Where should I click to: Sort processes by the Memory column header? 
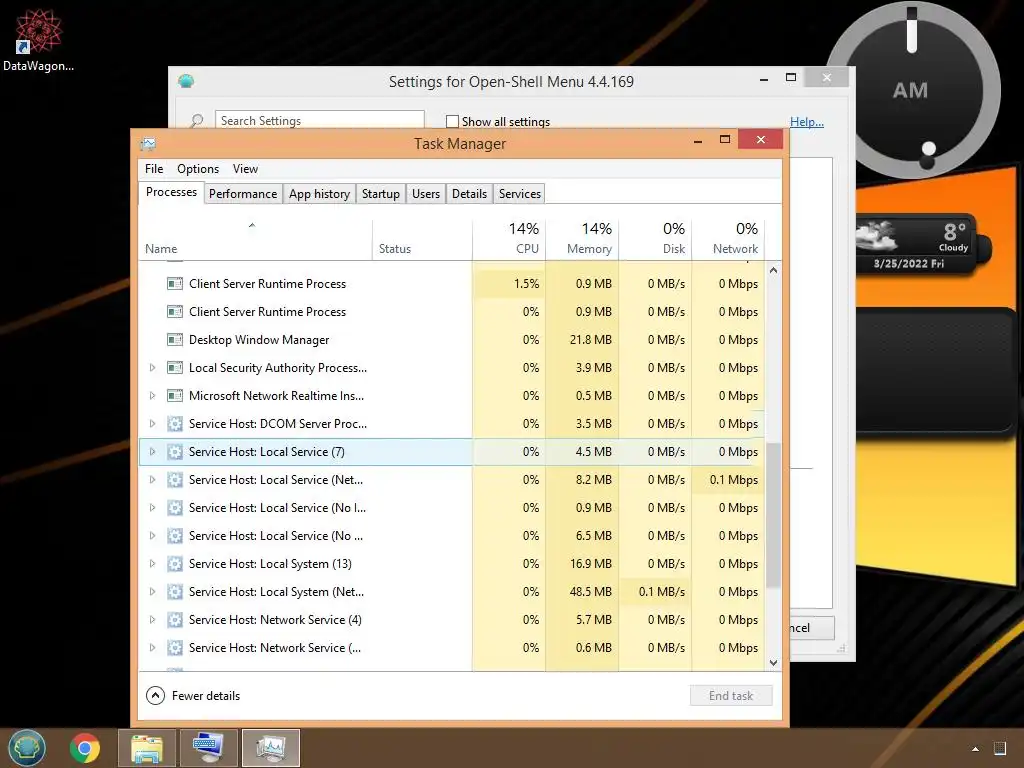pos(583,238)
